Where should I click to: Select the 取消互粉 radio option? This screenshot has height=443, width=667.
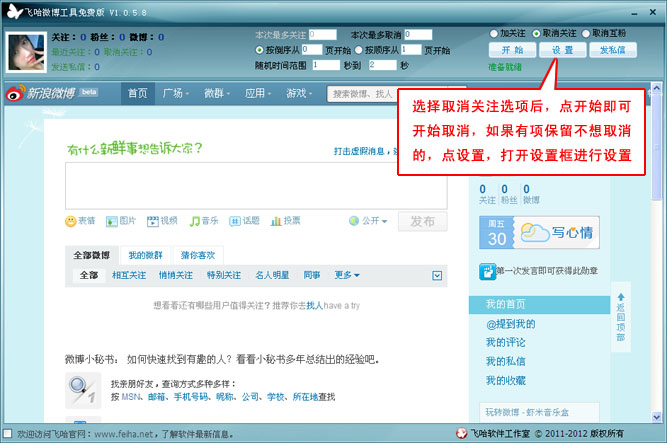[x=586, y=33]
